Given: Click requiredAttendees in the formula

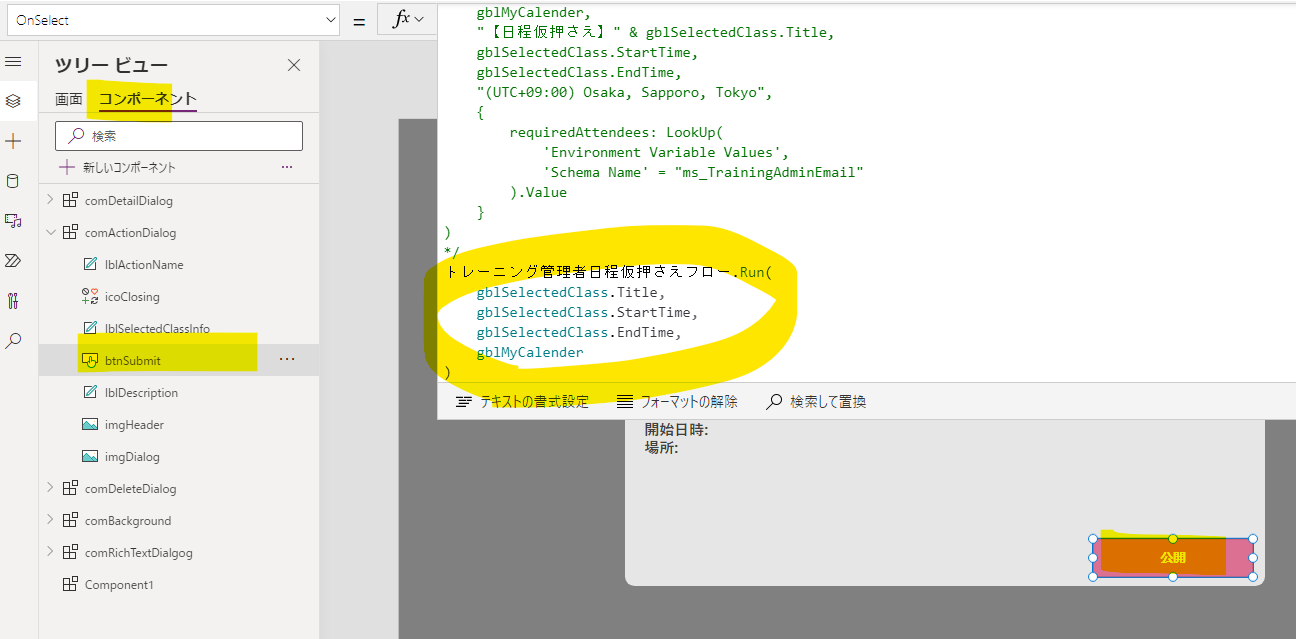Looking at the screenshot, I should (x=578, y=132).
